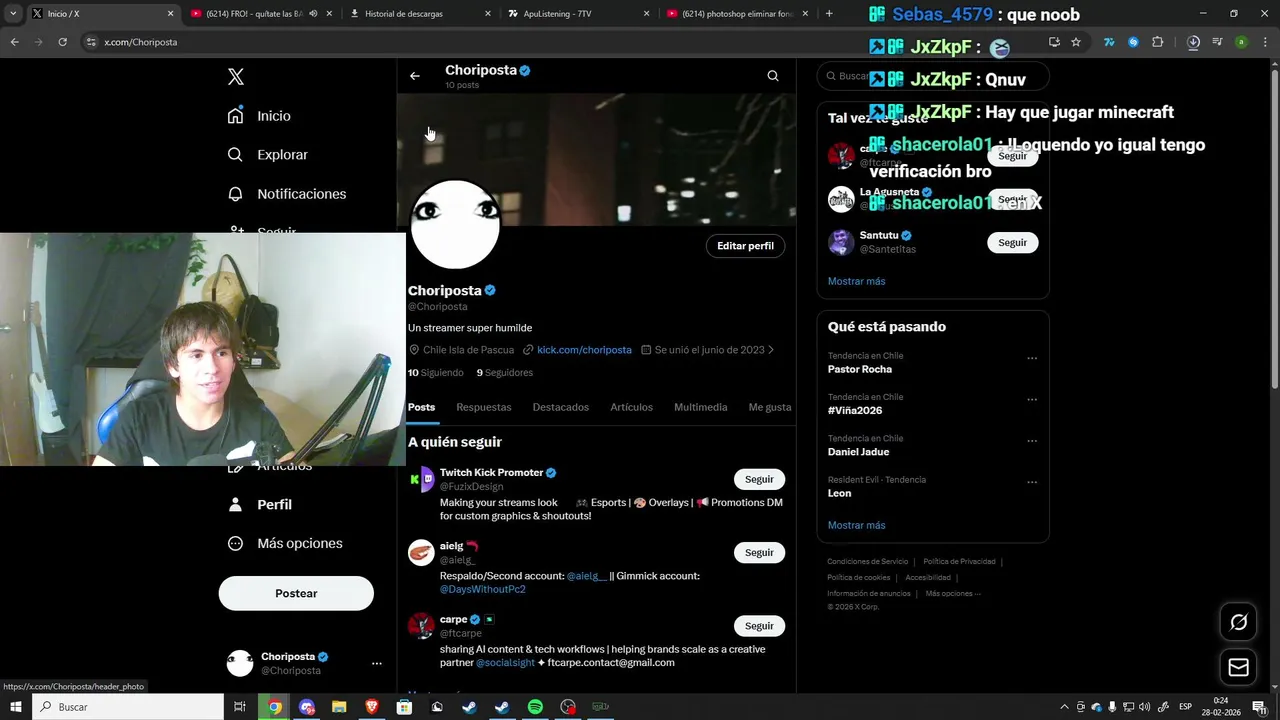Open Spotify from the taskbar
The image size is (1280, 720).
tap(535, 707)
